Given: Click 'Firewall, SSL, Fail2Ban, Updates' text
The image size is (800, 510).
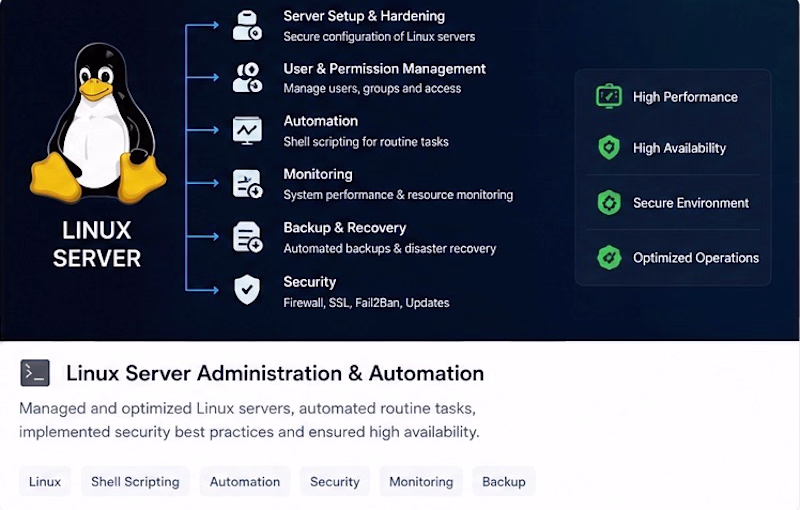Looking at the screenshot, I should tap(366, 303).
